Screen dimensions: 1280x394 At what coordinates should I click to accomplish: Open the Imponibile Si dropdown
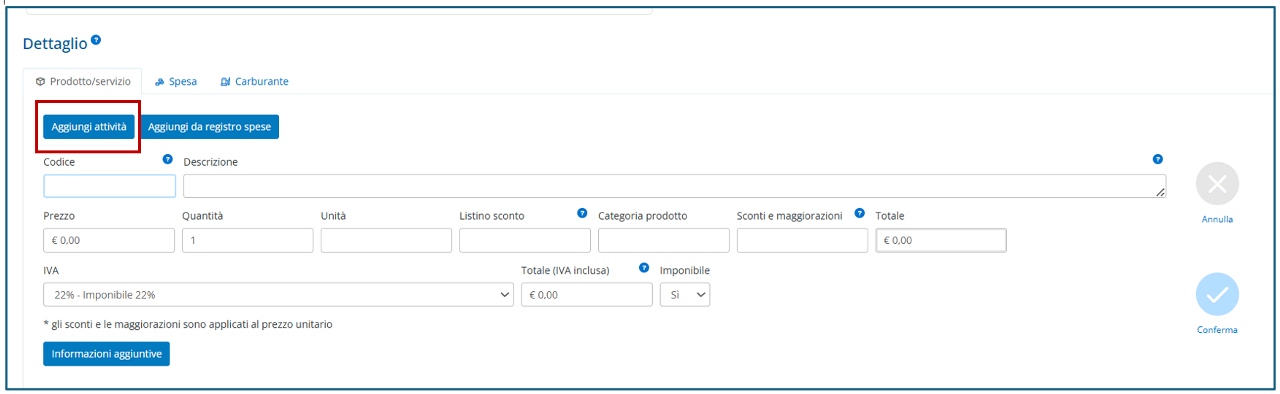point(685,295)
